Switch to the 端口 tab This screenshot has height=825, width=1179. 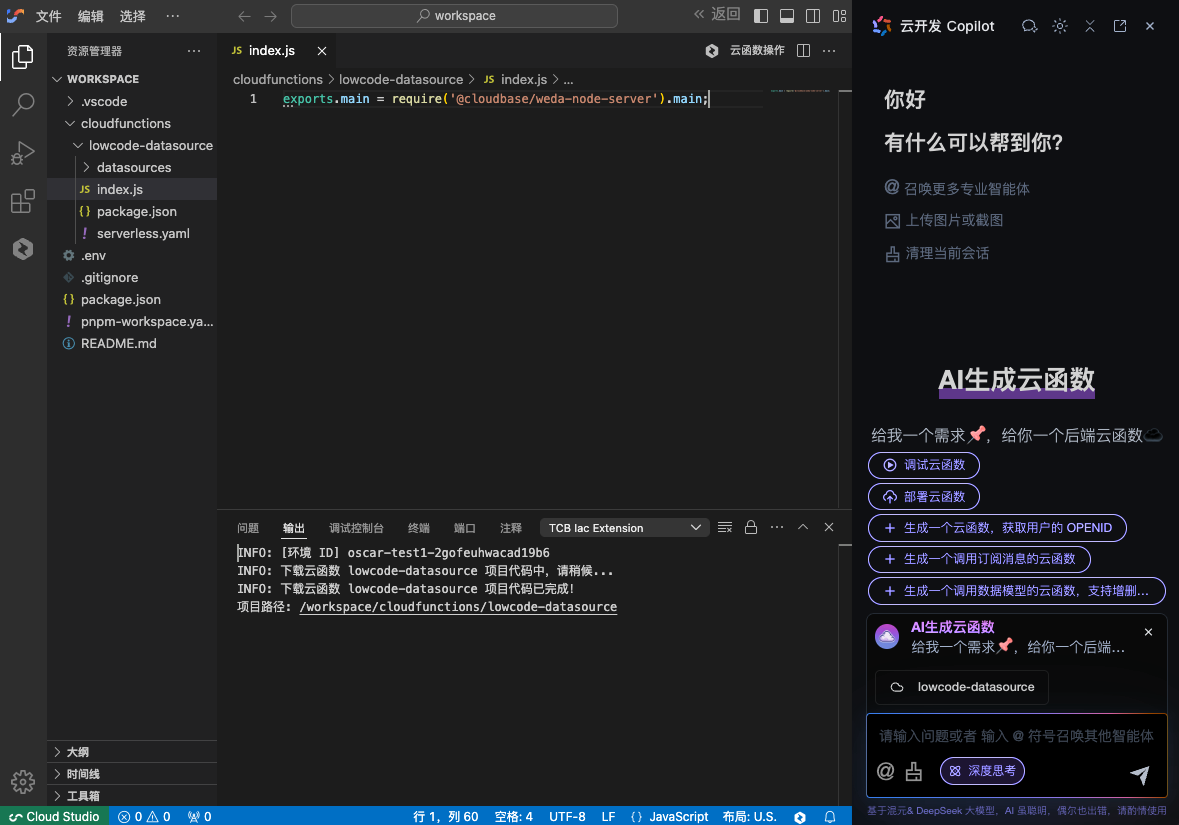tap(465, 528)
